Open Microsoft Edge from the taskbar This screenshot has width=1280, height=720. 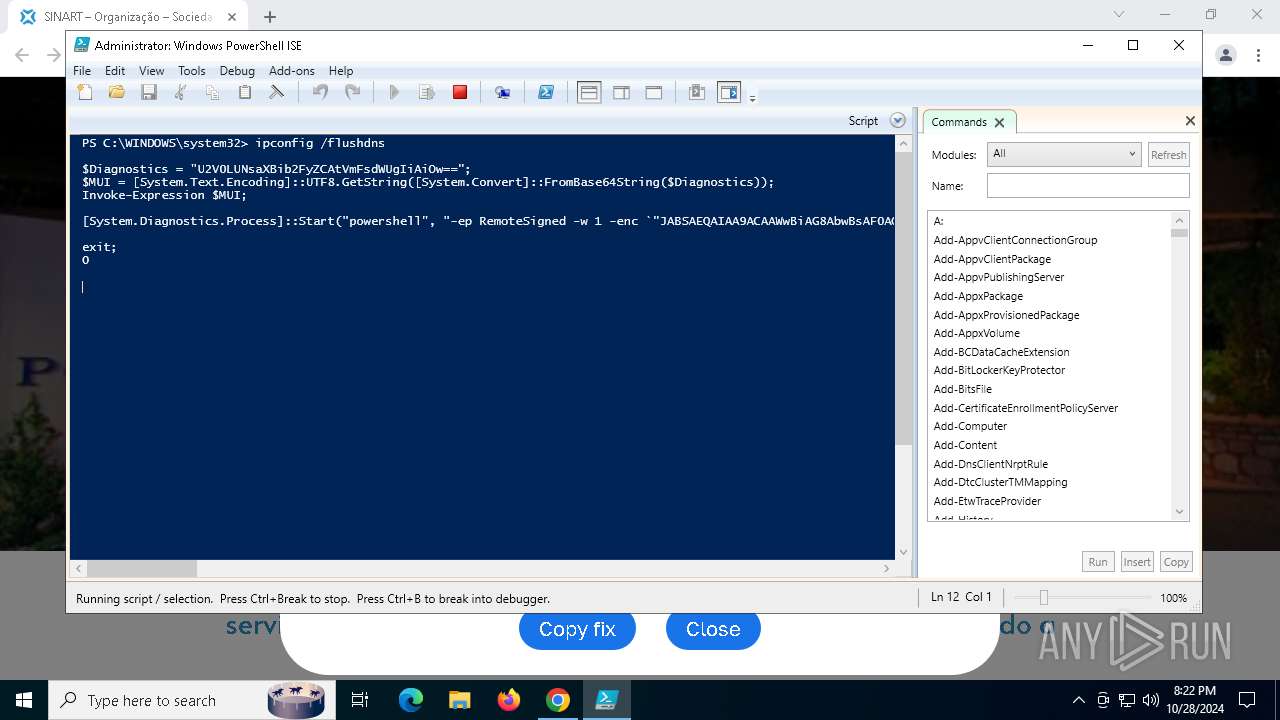click(411, 700)
